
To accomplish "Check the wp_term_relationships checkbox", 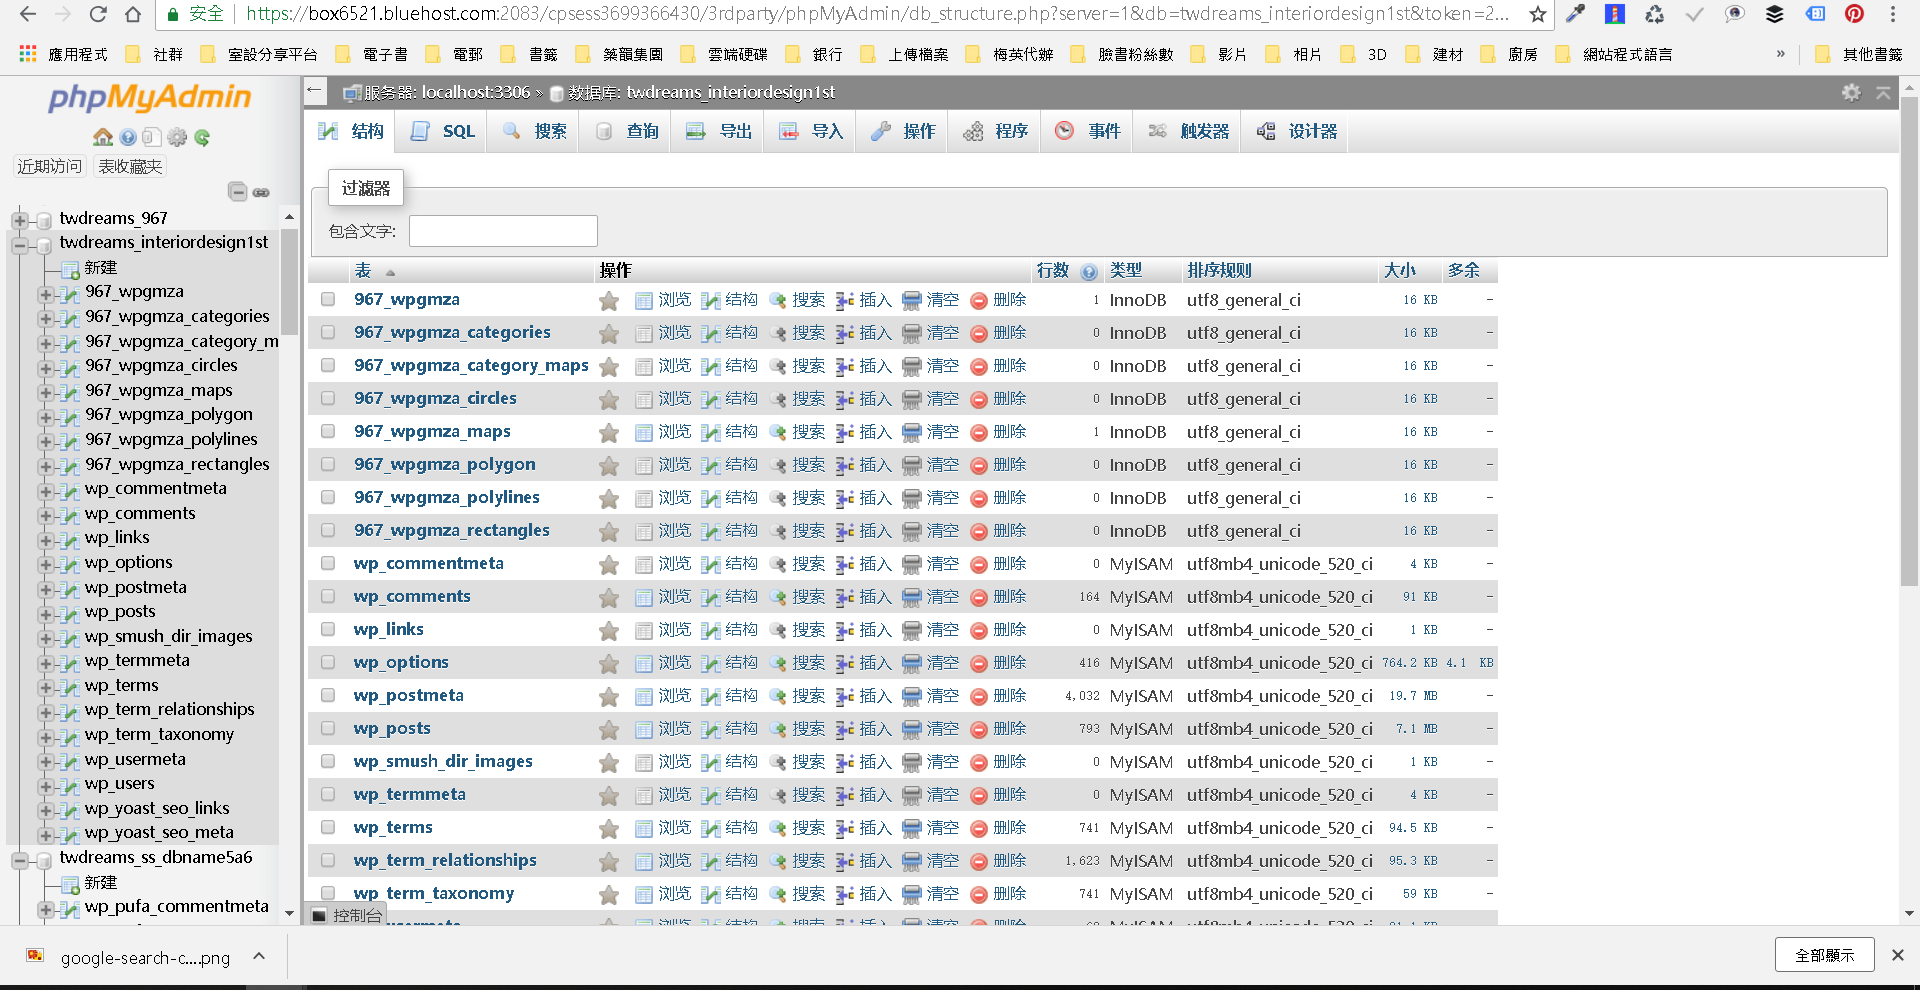I will tap(328, 860).
